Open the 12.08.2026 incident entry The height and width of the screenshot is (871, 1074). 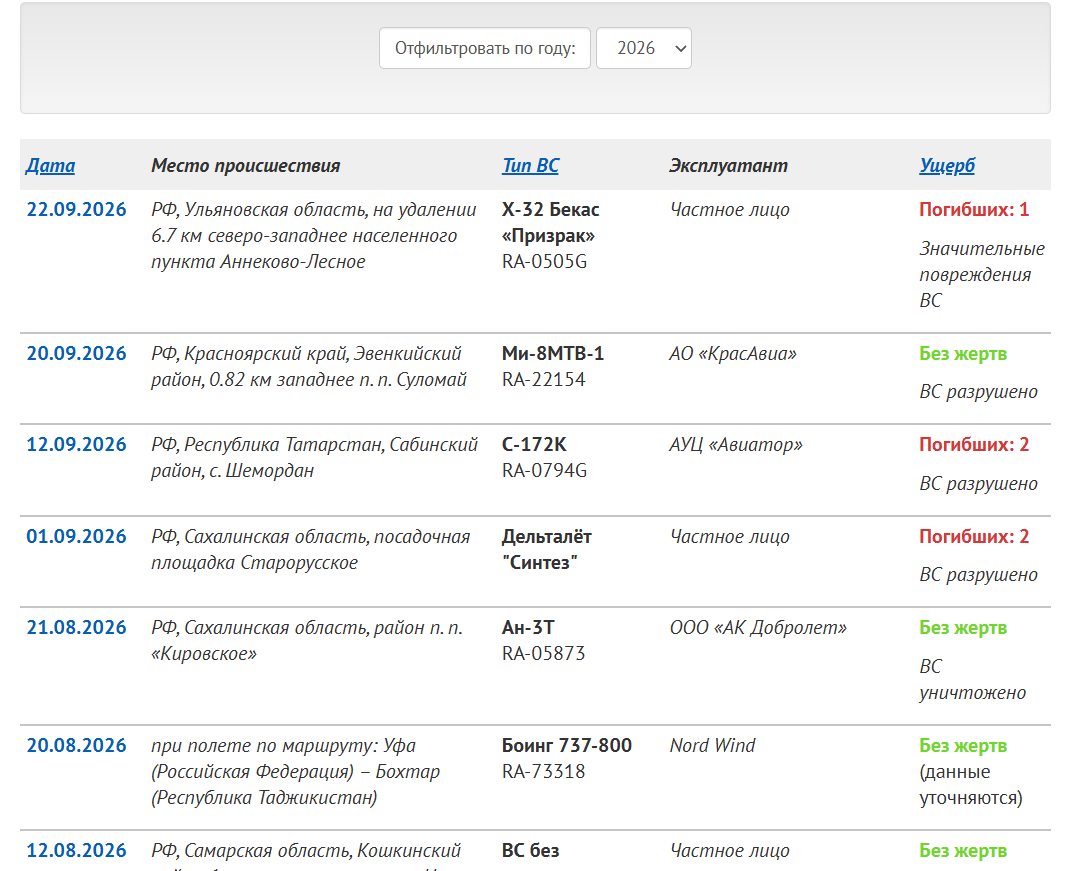(x=76, y=850)
